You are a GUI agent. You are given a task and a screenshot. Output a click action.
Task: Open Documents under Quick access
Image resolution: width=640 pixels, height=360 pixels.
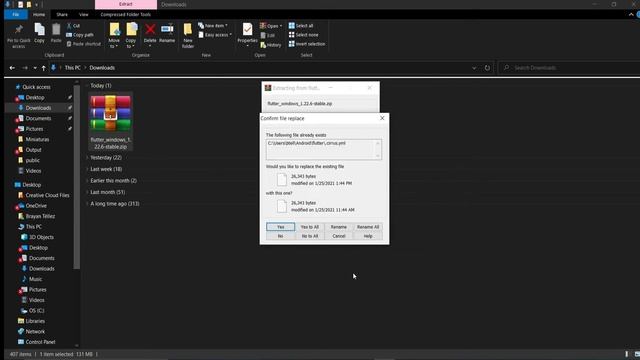pyautogui.click(x=38, y=118)
